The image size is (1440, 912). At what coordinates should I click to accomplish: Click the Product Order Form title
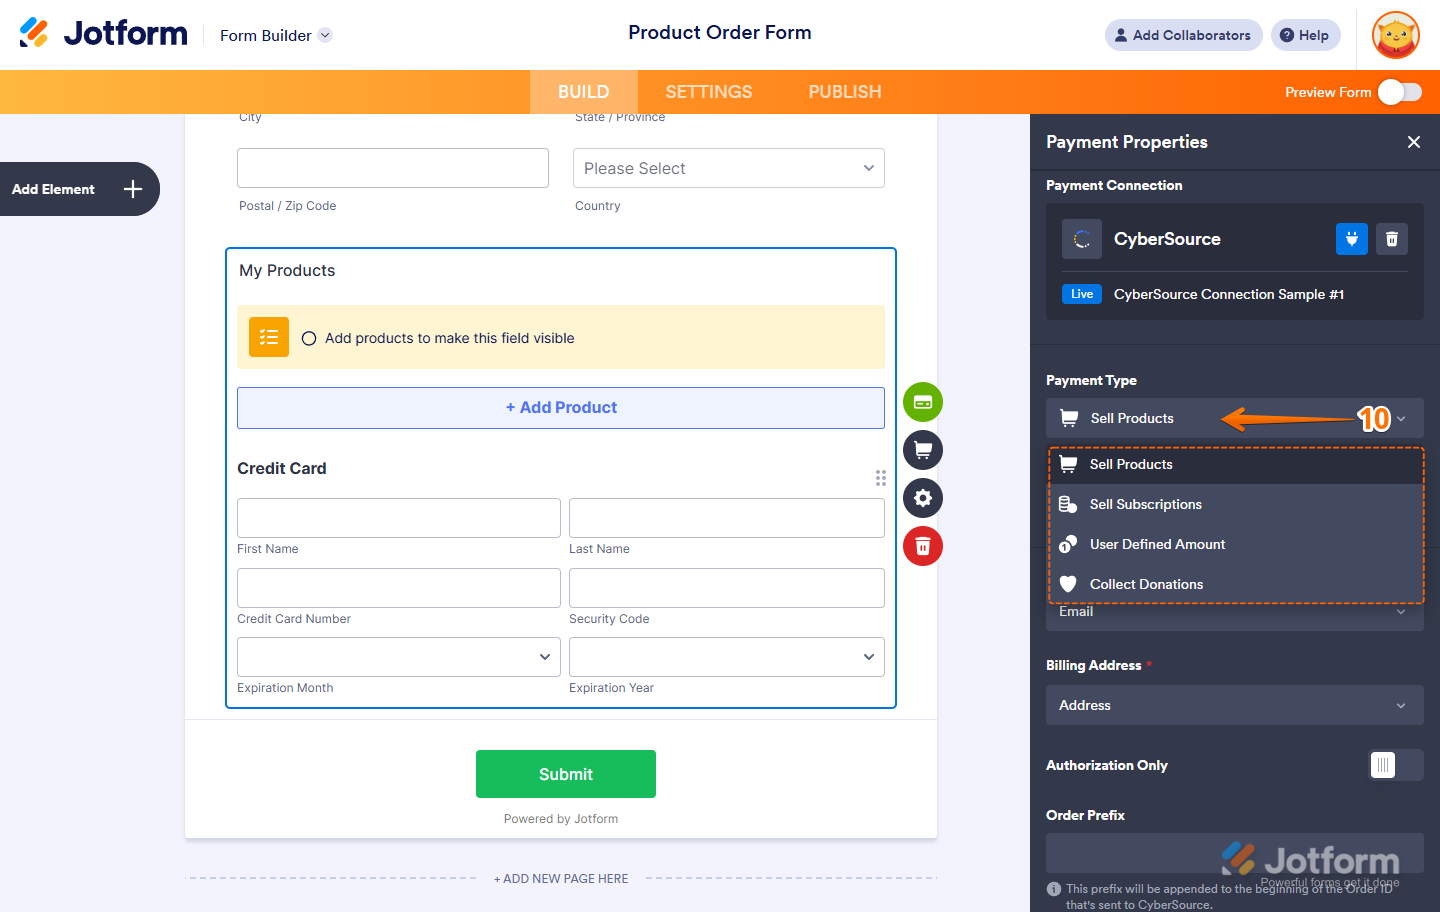720,32
